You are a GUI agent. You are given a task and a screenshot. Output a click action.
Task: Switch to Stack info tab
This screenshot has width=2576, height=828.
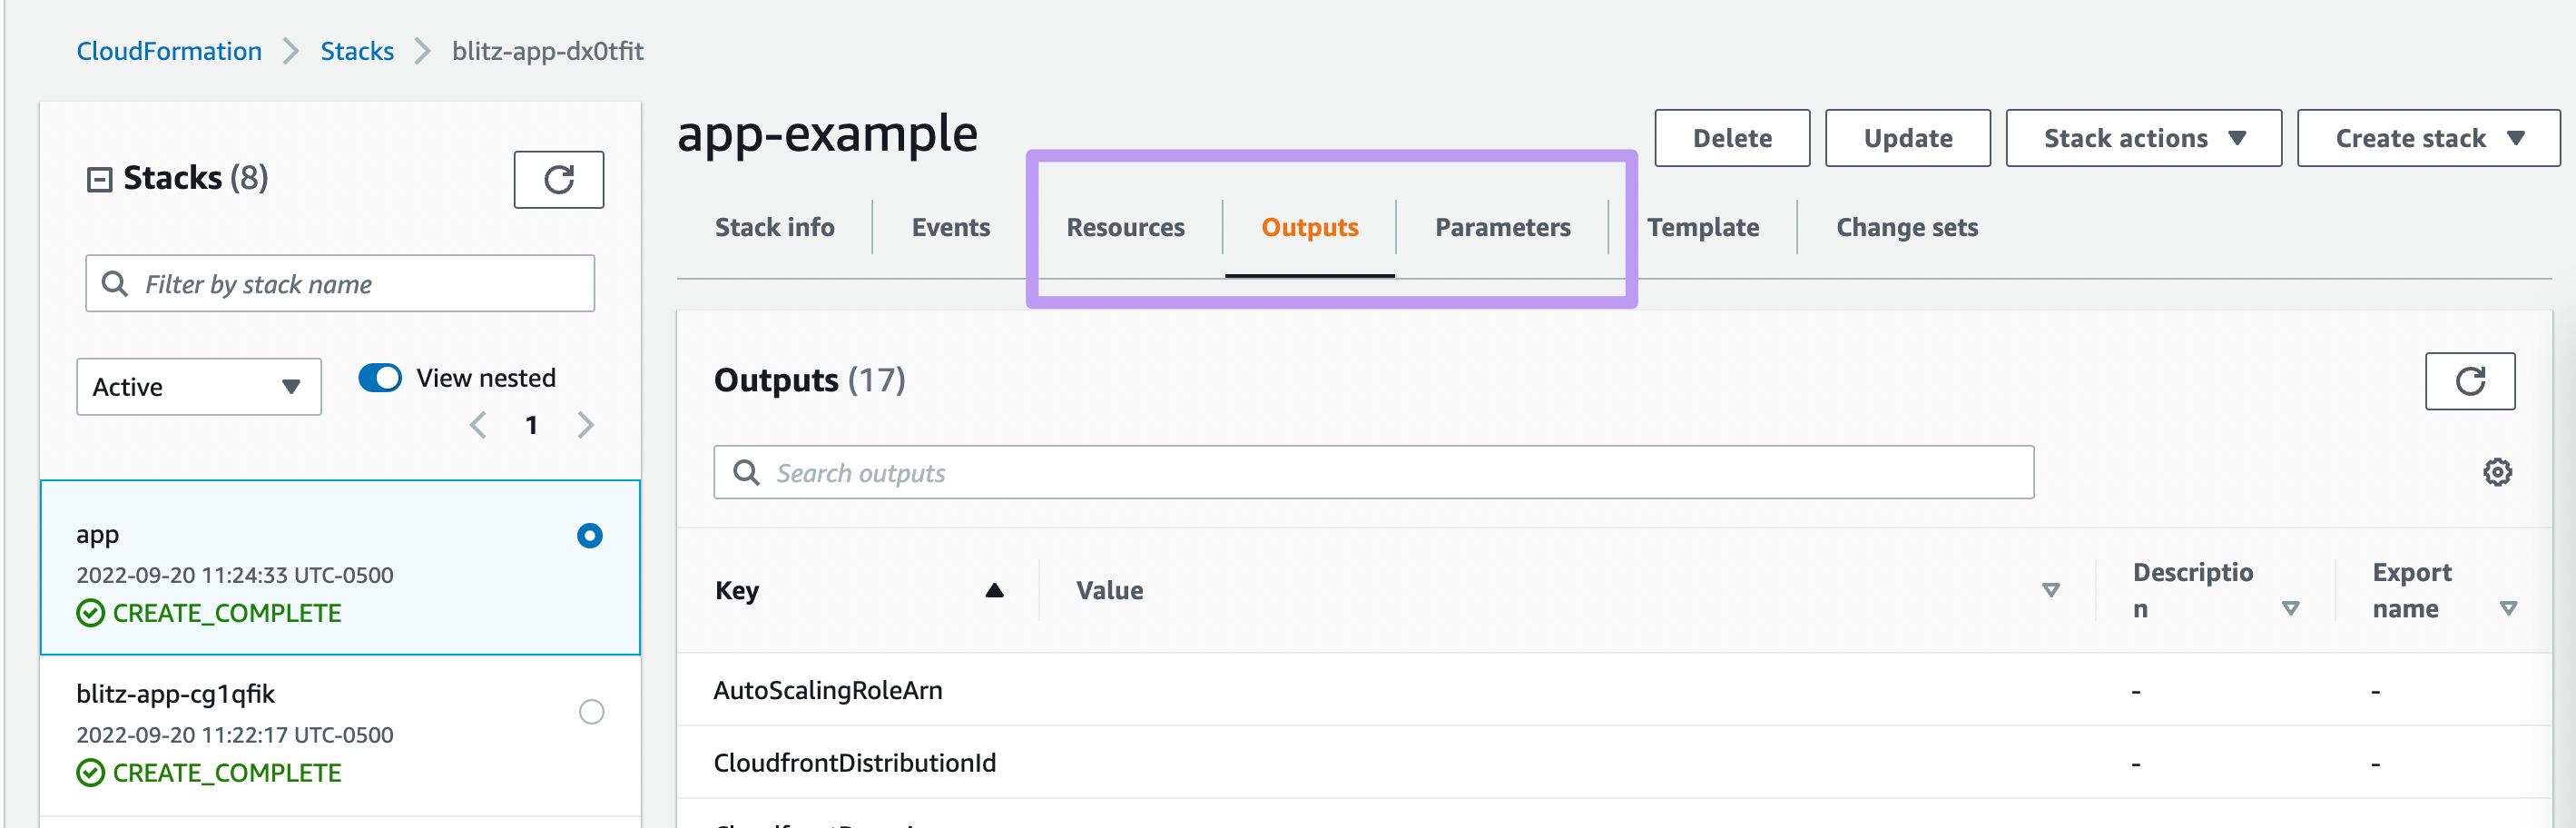click(x=774, y=227)
